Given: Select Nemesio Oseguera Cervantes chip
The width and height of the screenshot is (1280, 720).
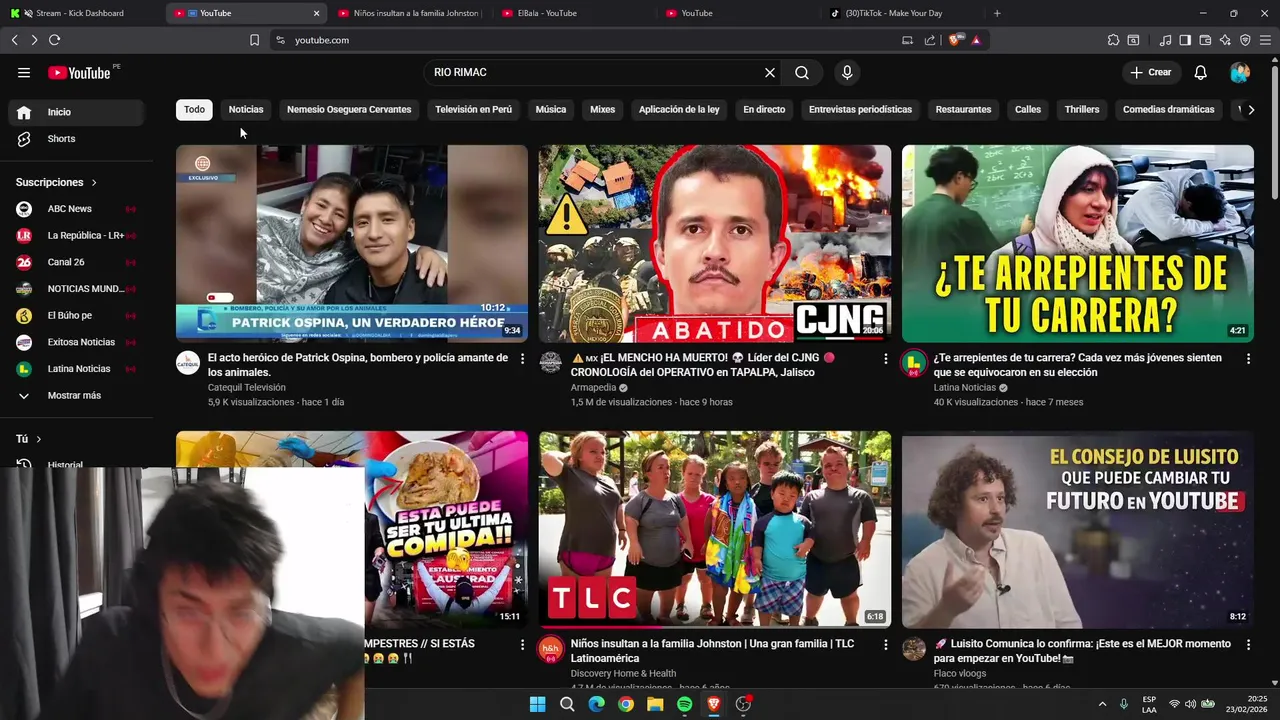Looking at the screenshot, I should 349,110.
